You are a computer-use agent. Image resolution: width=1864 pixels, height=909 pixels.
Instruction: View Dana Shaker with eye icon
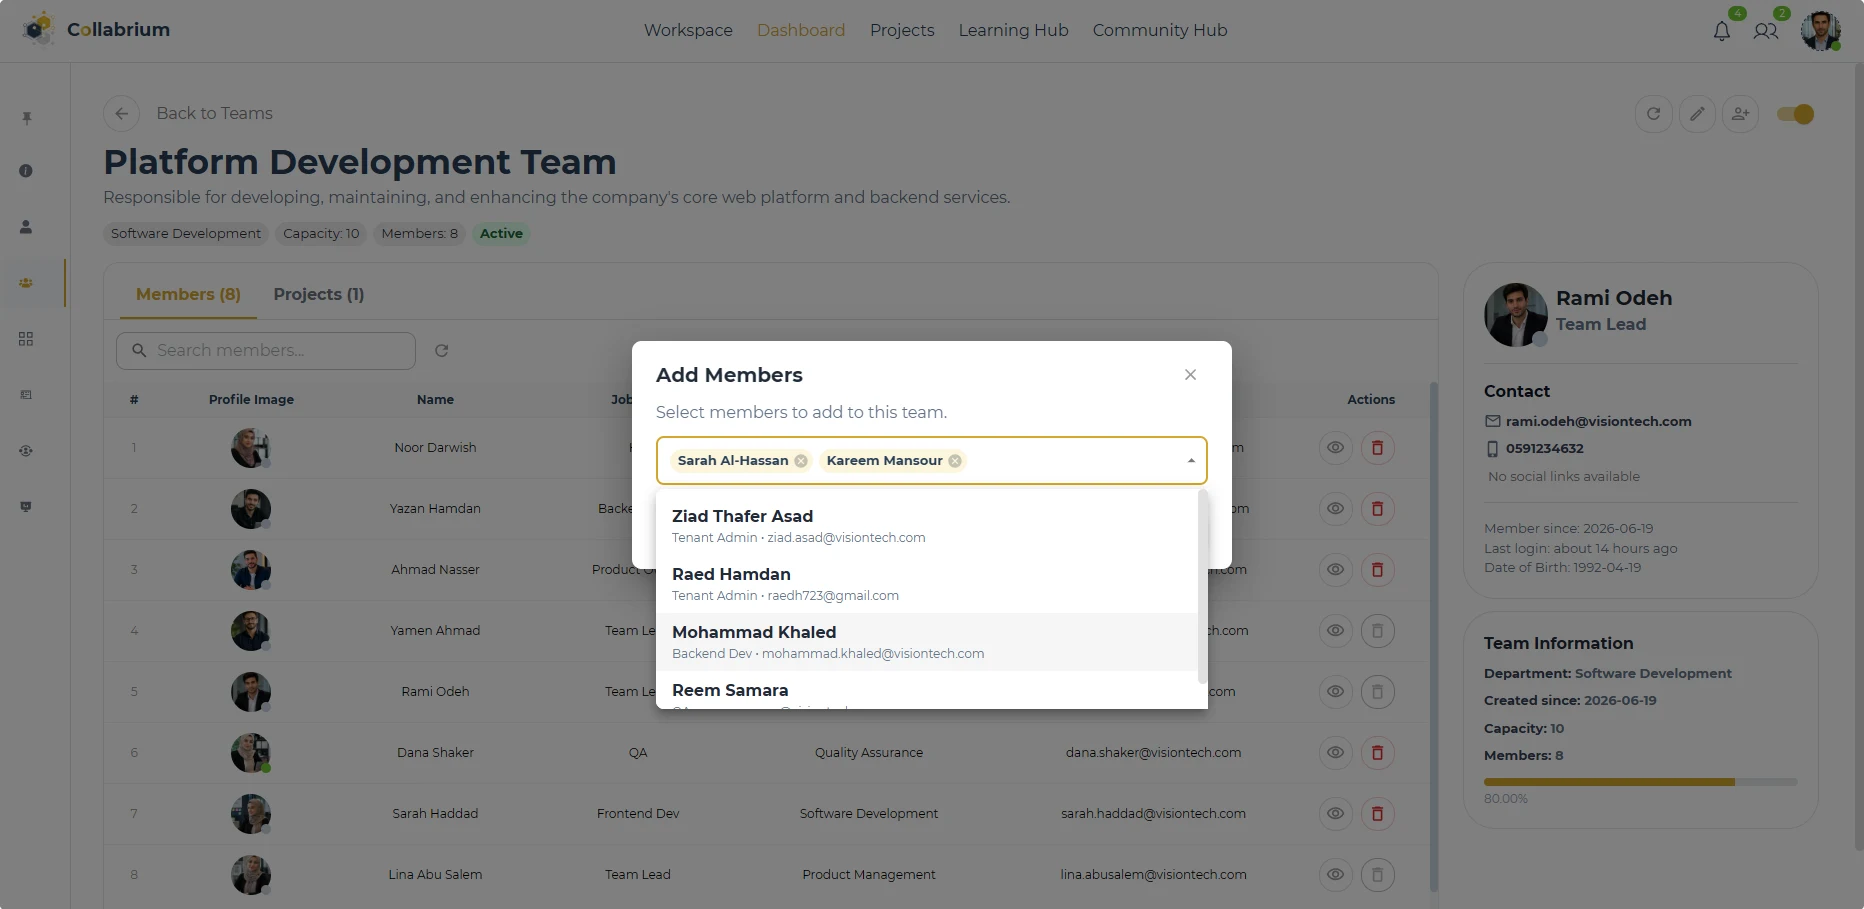click(x=1335, y=753)
